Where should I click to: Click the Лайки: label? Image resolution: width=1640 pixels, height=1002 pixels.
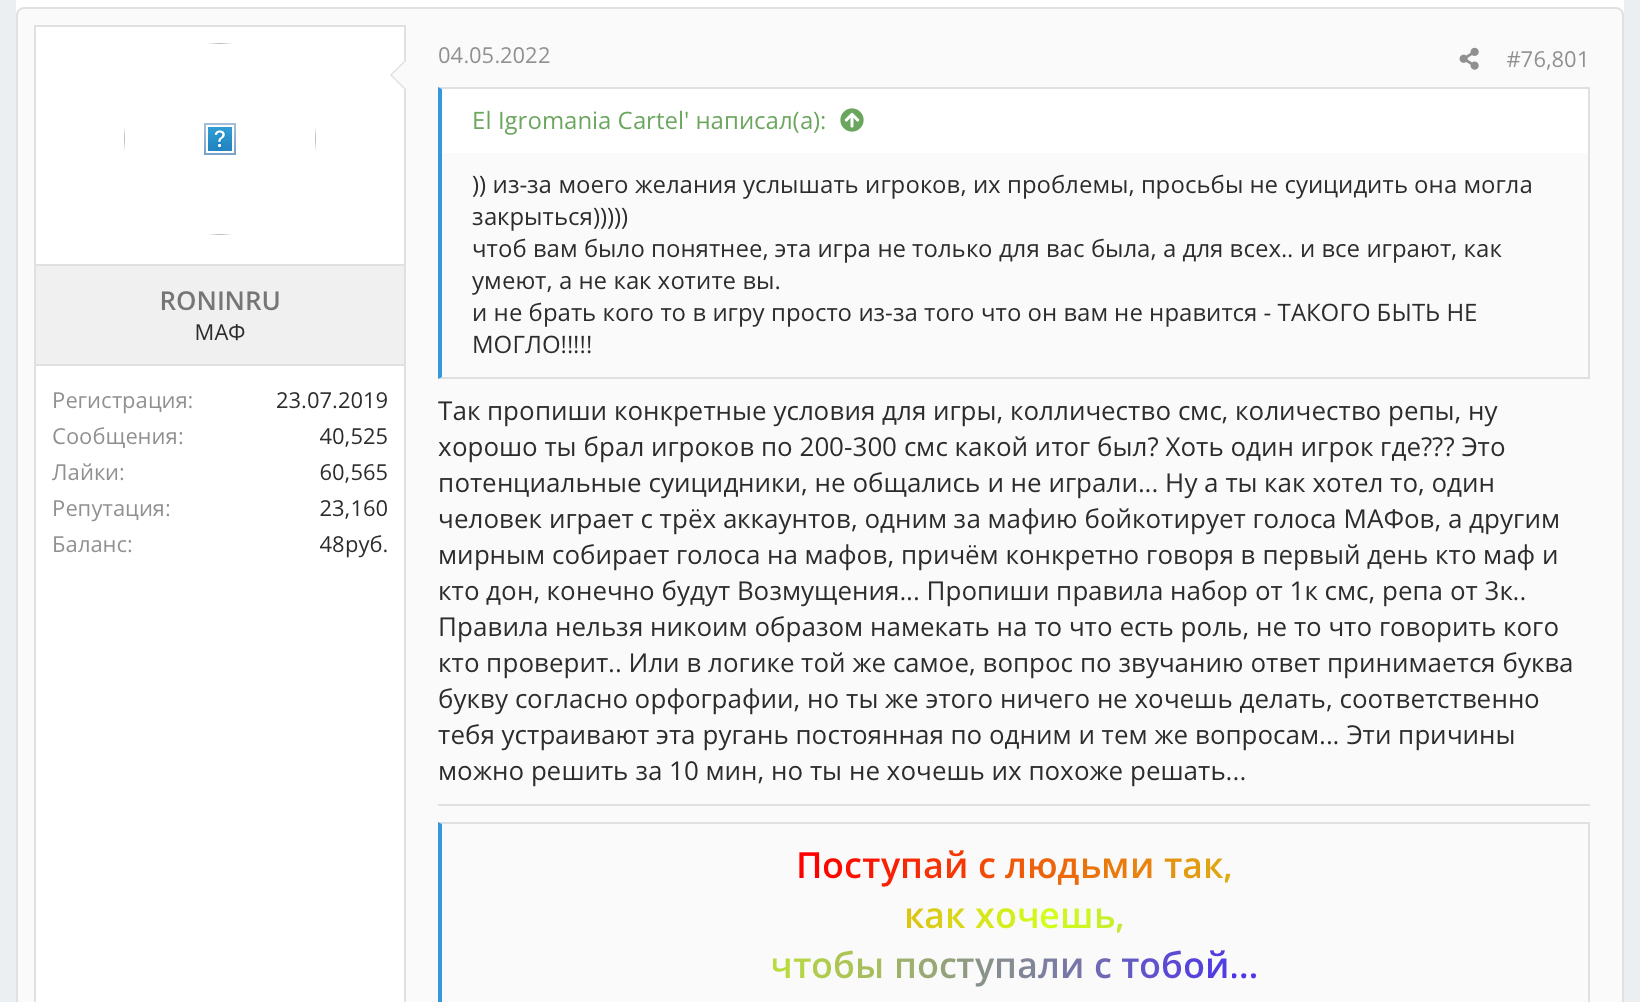click(x=88, y=472)
